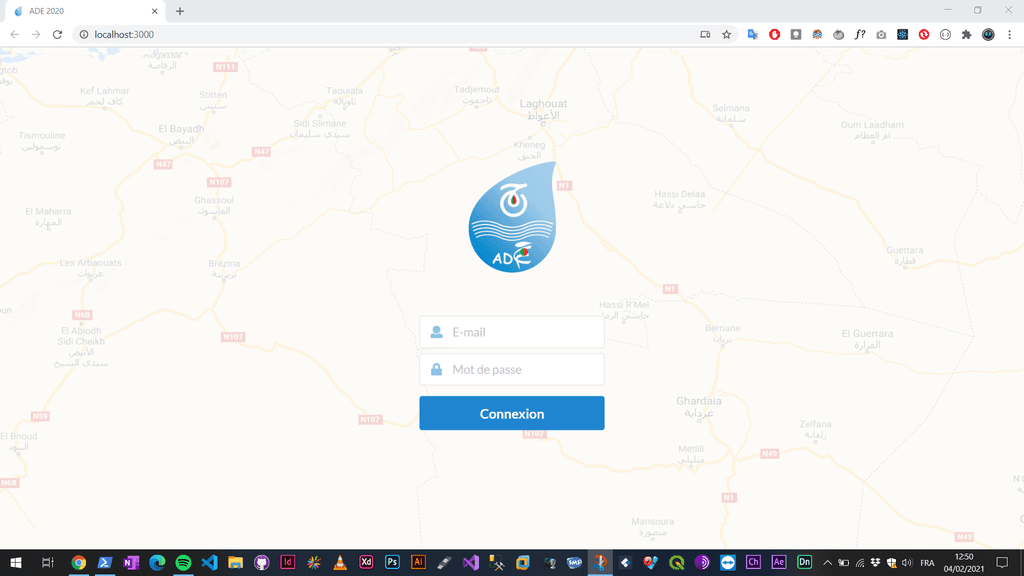Launch Microsoft Edge from the taskbar
Viewport: 1024px width, 576px height.
pyautogui.click(x=157, y=562)
